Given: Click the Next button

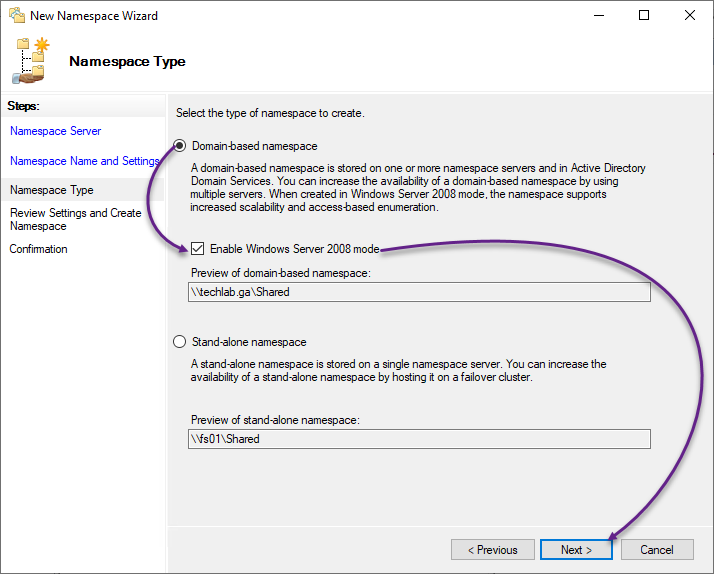Looking at the screenshot, I should coord(576,549).
